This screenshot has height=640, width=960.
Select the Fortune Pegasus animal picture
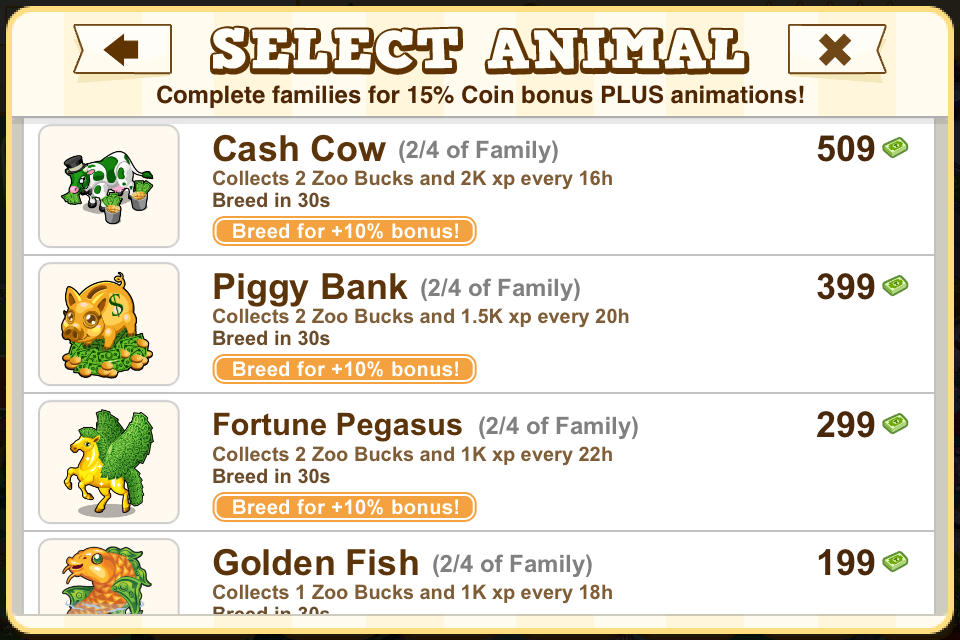point(108,462)
